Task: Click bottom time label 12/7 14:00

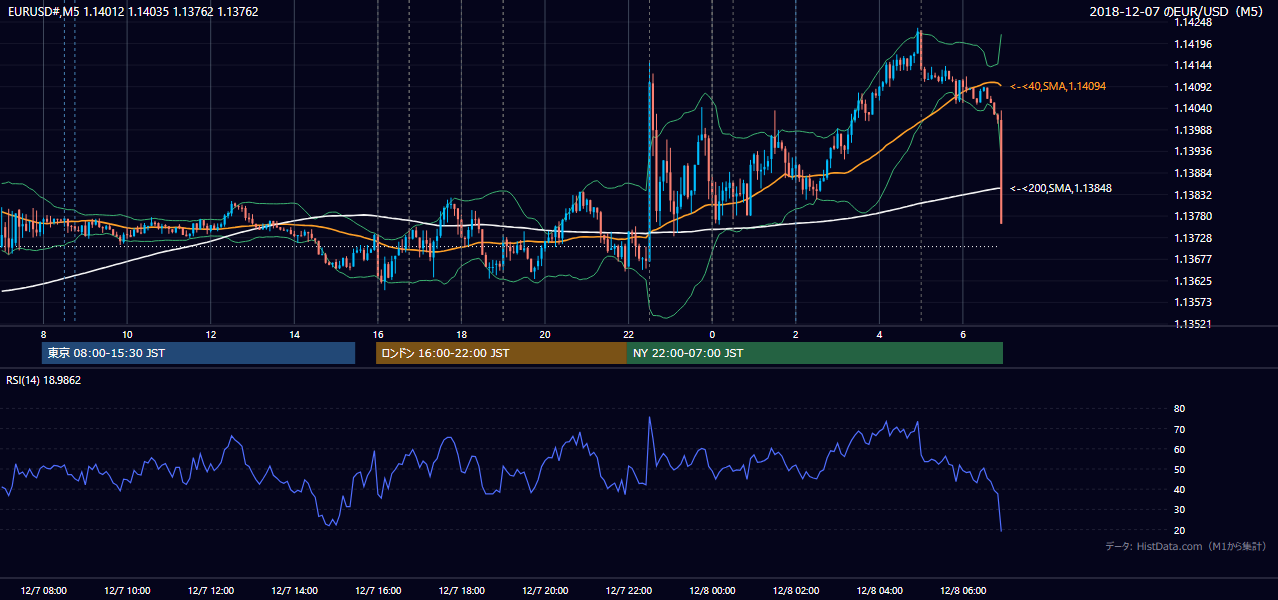Action: tap(294, 591)
